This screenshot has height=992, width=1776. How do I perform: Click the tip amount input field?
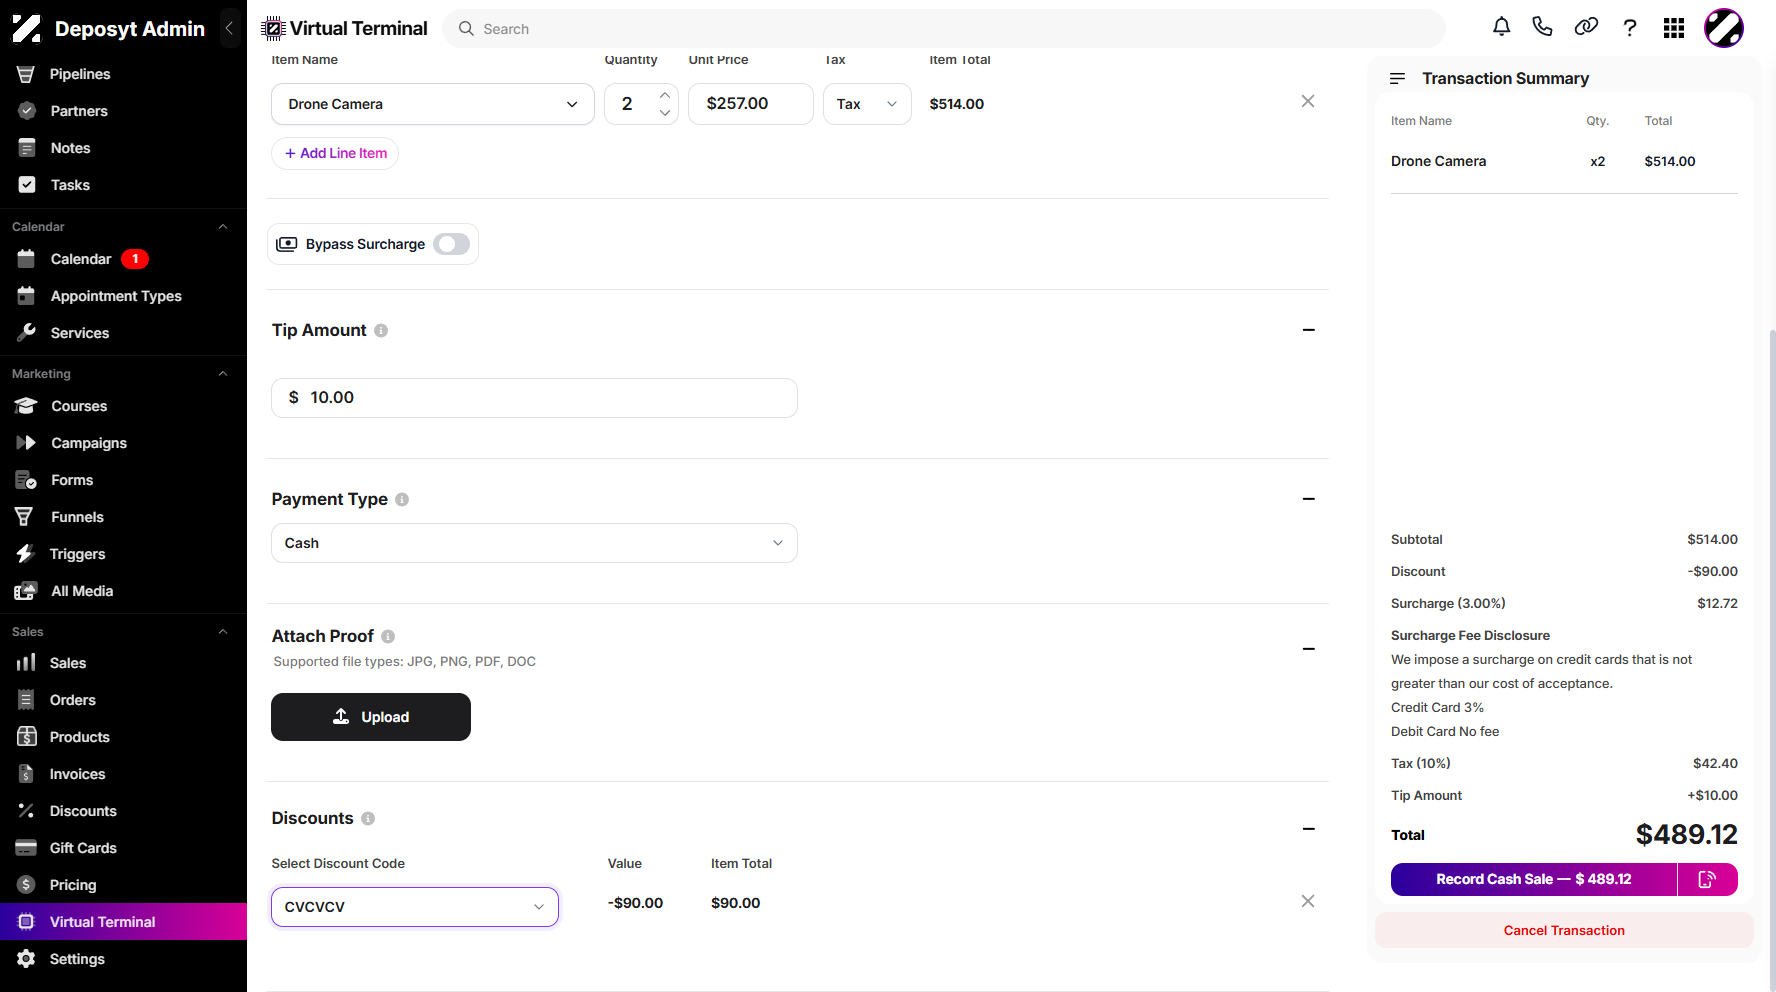tap(534, 398)
